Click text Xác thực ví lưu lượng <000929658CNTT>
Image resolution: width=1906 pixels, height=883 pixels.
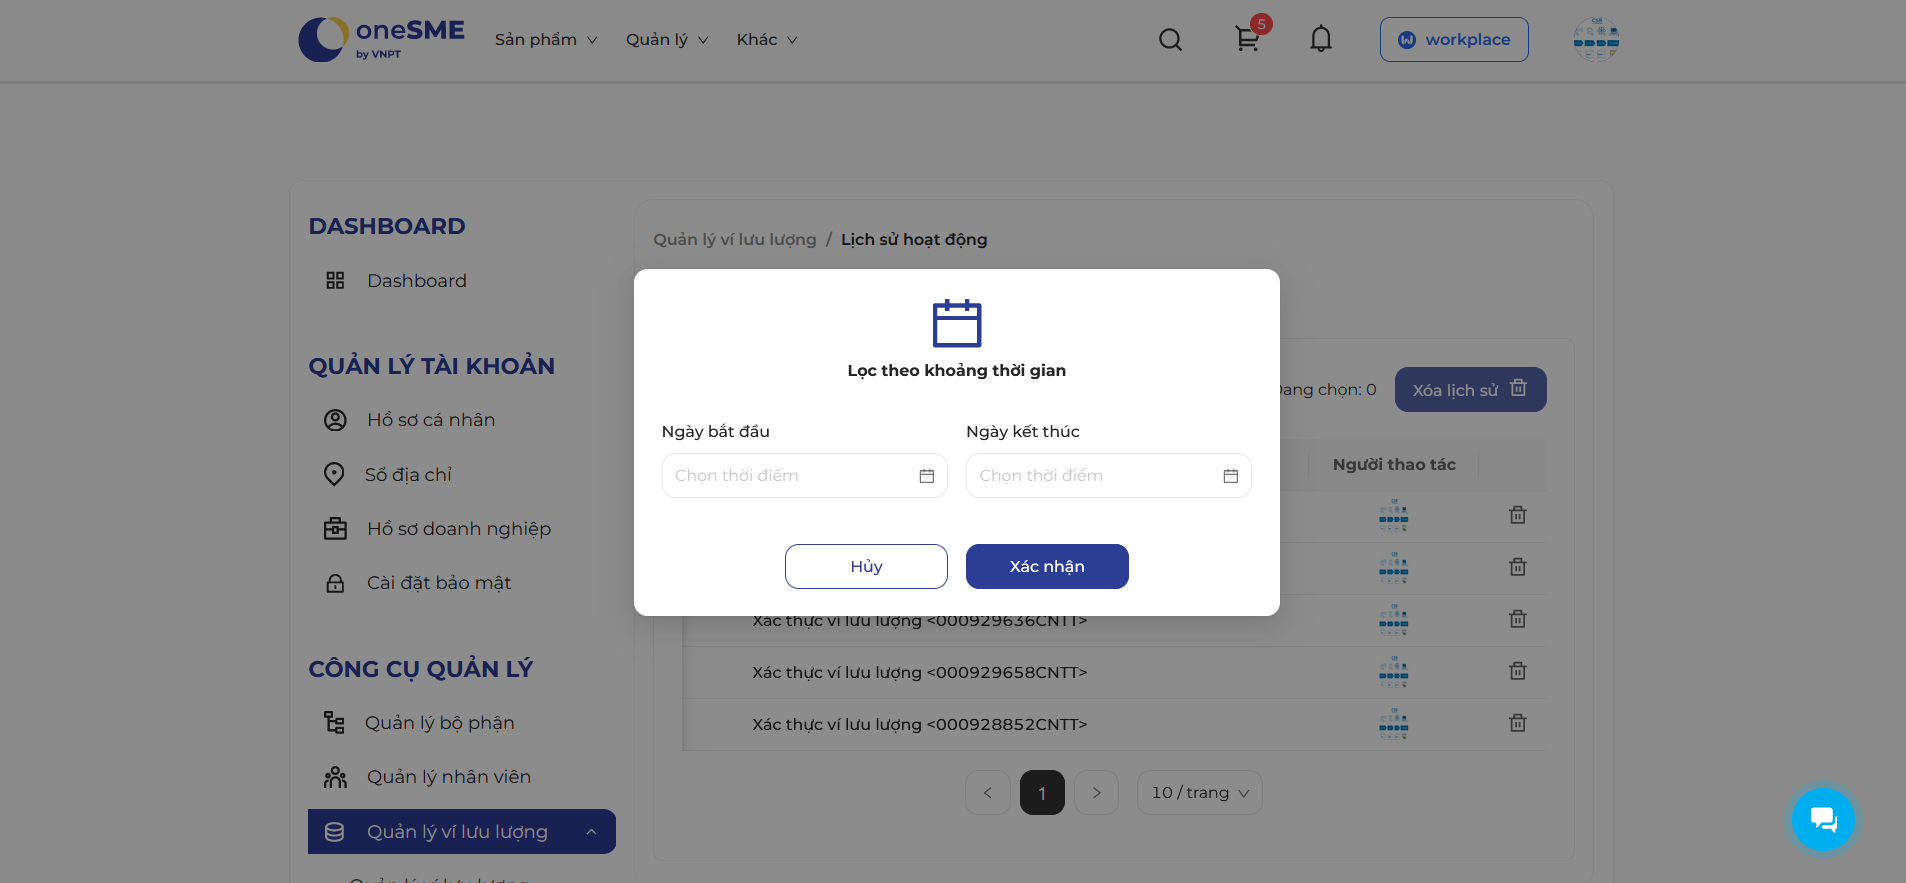pos(920,672)
